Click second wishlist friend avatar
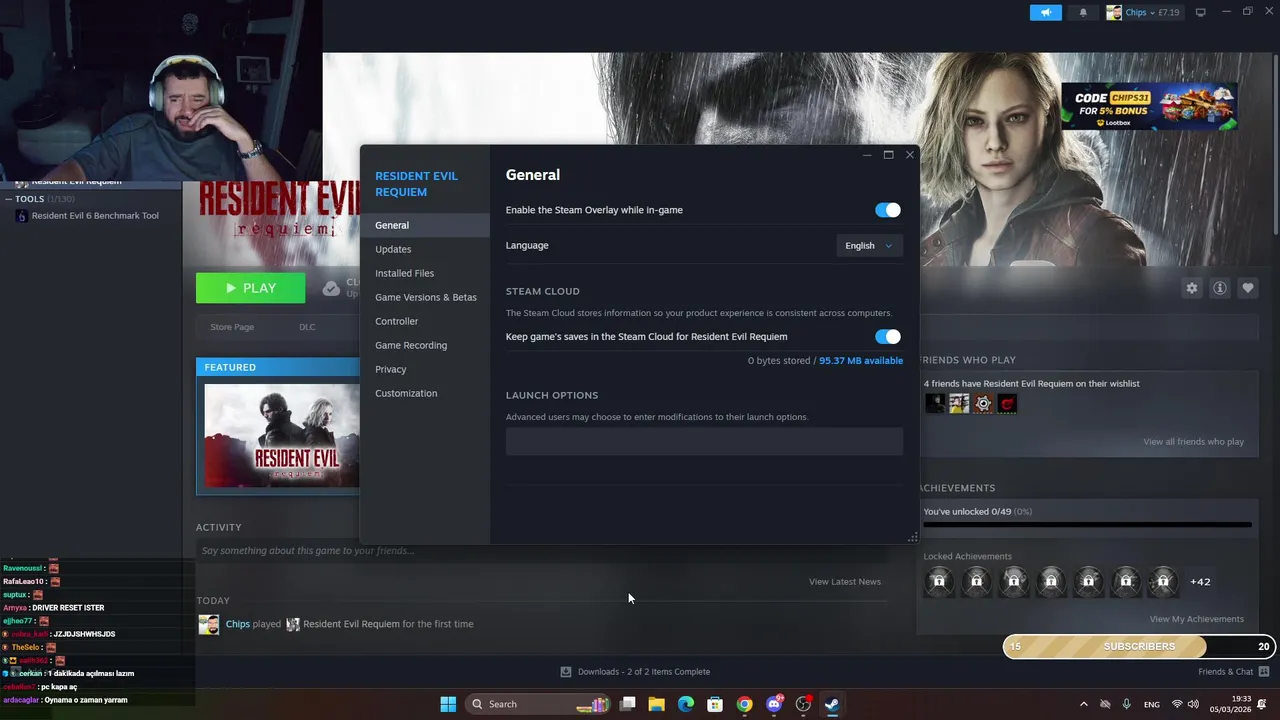The height and width of the screenshot is (720, 1280). pyautogui.click(x=959, y=404)
